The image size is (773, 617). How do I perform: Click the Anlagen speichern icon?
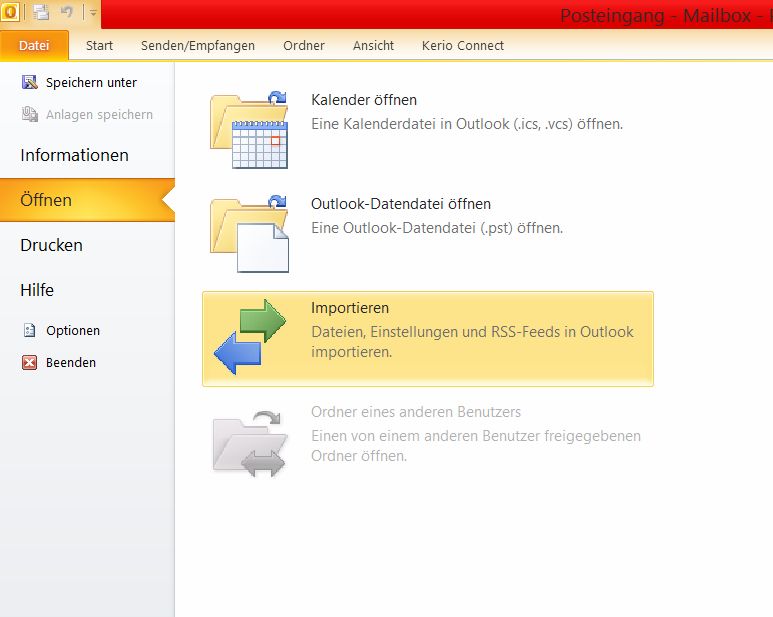[x=30, y=114]
